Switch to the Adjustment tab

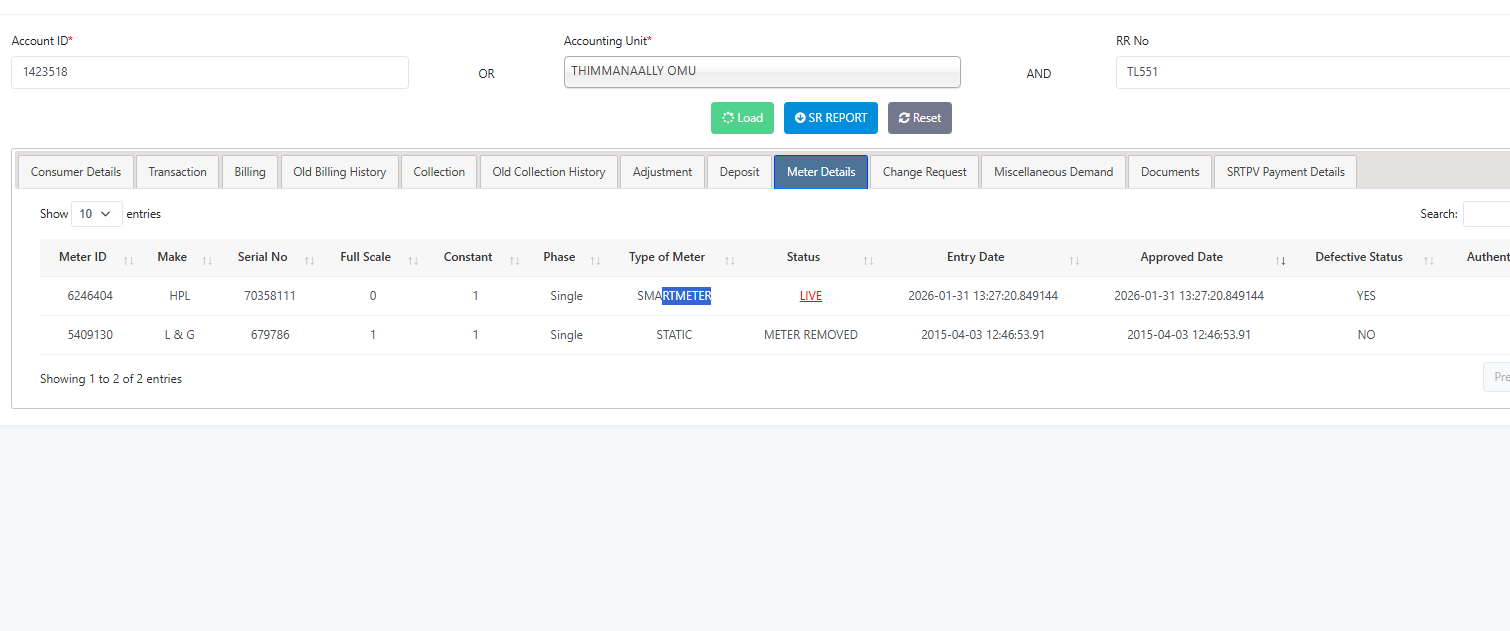coord(662,172)
